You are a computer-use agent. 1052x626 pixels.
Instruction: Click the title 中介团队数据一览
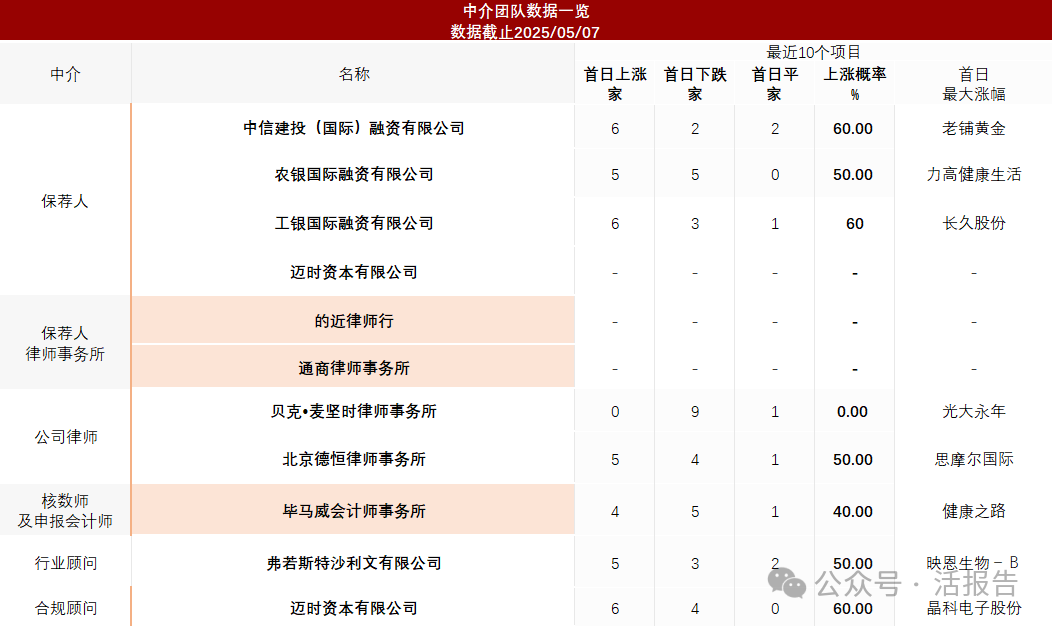pos(526,11)
